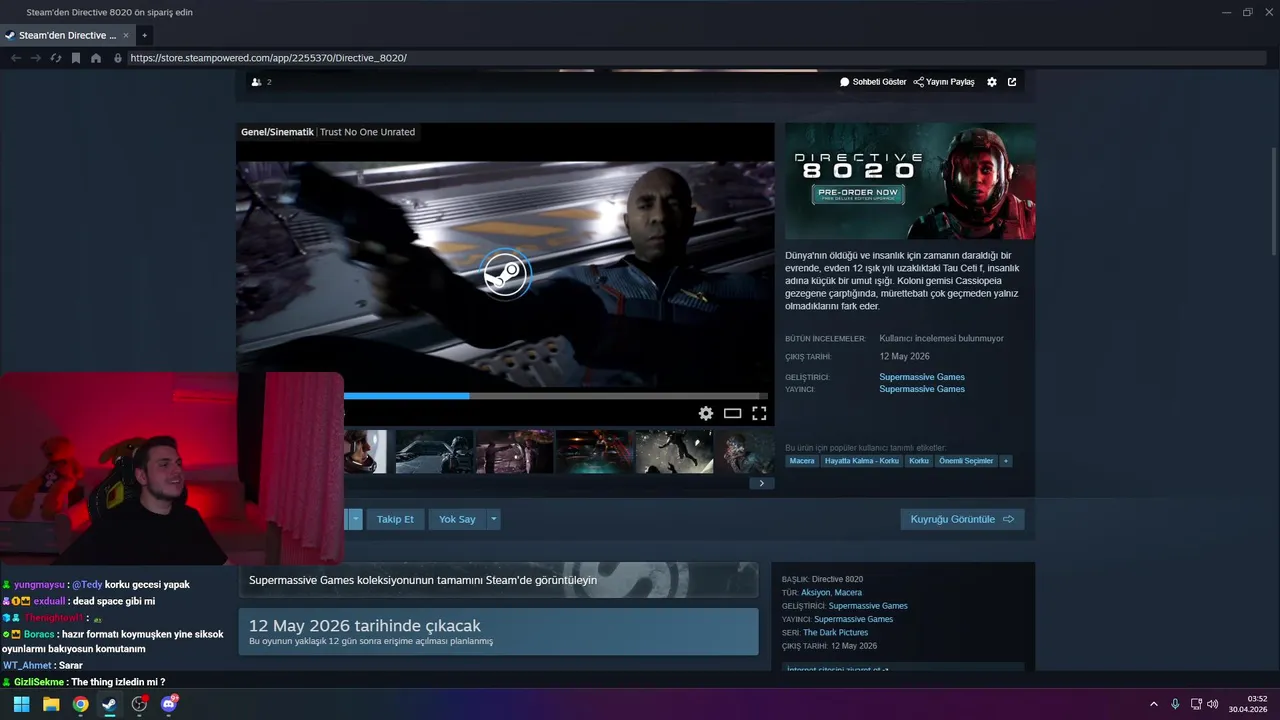Click the video progress bar

(556, 396)
